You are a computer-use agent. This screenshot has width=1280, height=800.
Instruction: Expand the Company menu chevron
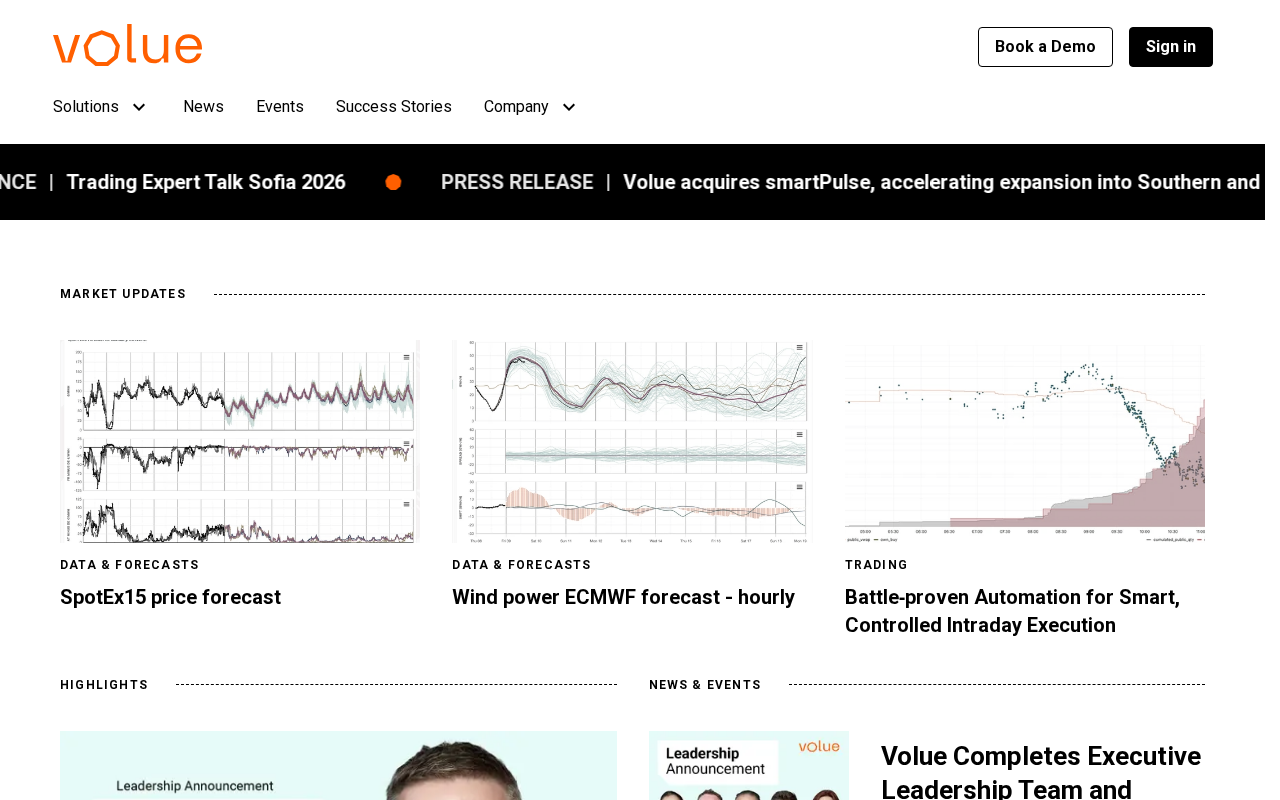[569, 107]
